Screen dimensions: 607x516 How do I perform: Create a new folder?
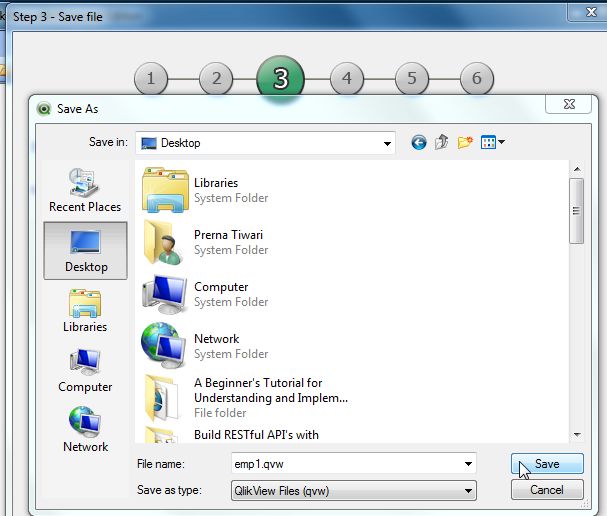pos(465,142)
